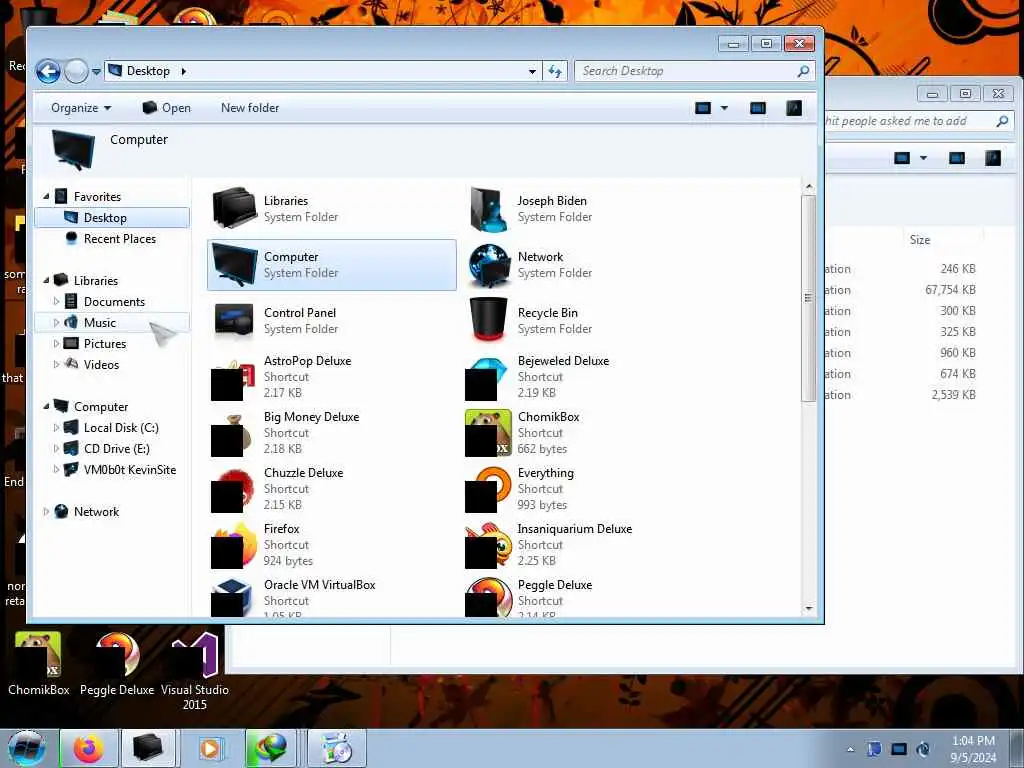Select the Bejeweled Deluxe shortcut icon
This screenshot has height=768, width=1024.
coord(488,377)
